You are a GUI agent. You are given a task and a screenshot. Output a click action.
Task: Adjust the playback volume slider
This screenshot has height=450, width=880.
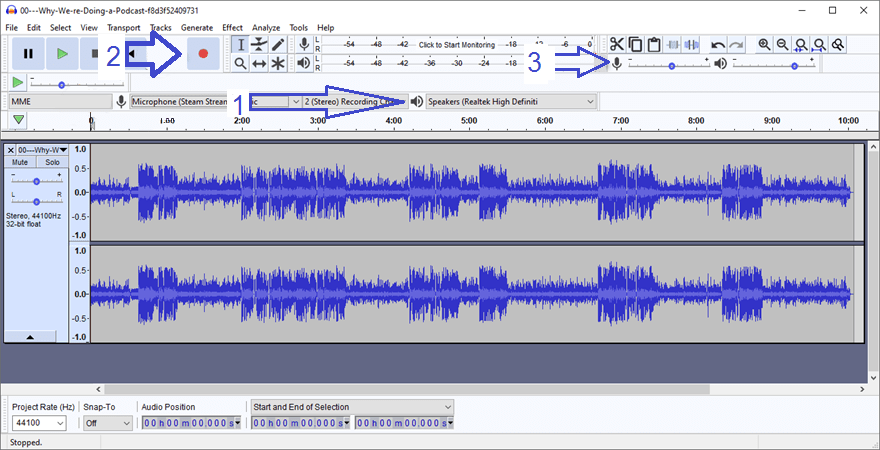773,66
